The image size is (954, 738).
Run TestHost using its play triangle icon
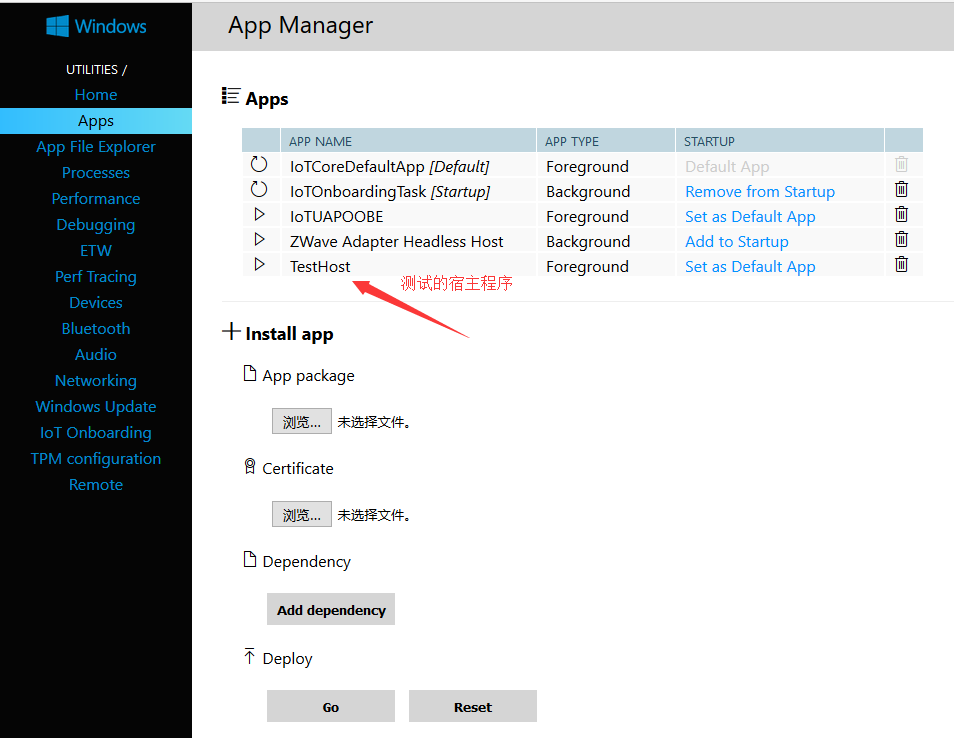259,264
